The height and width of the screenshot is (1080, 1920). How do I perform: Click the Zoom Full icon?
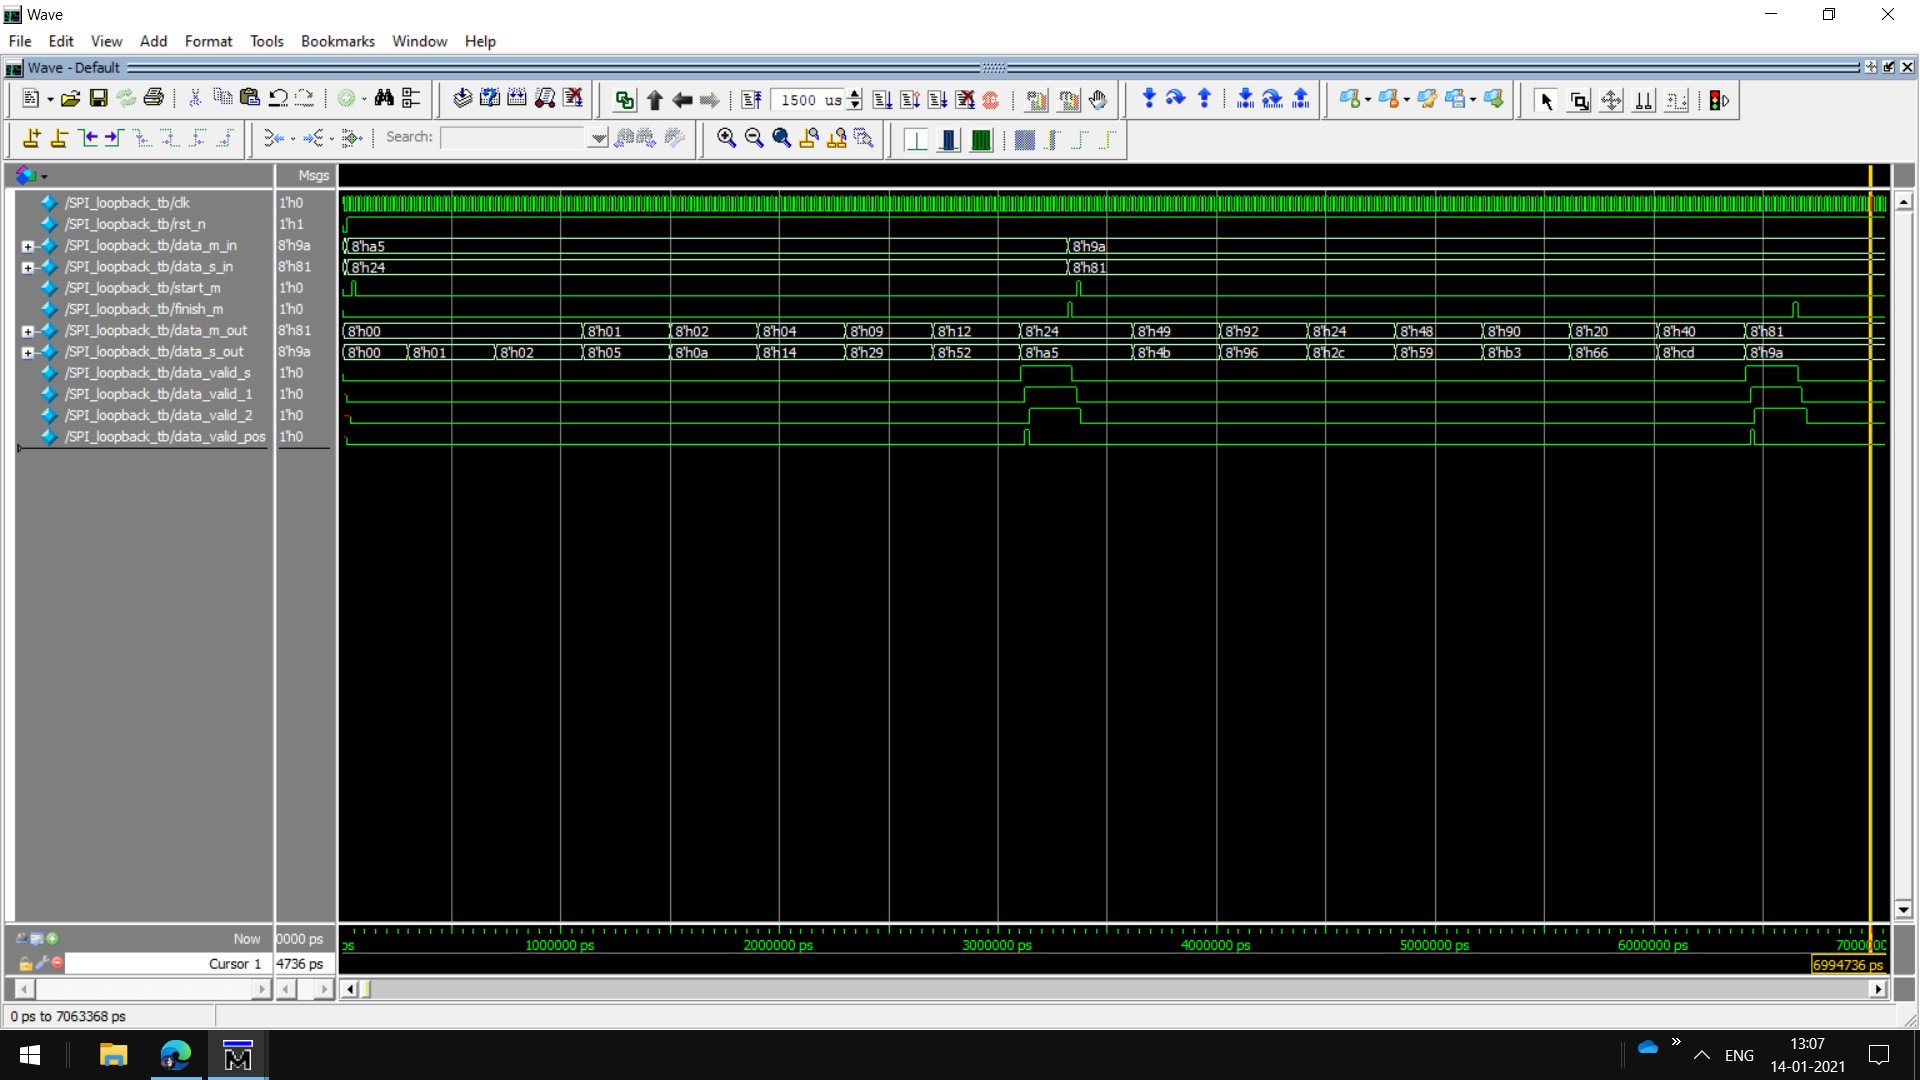click(781, 139)
